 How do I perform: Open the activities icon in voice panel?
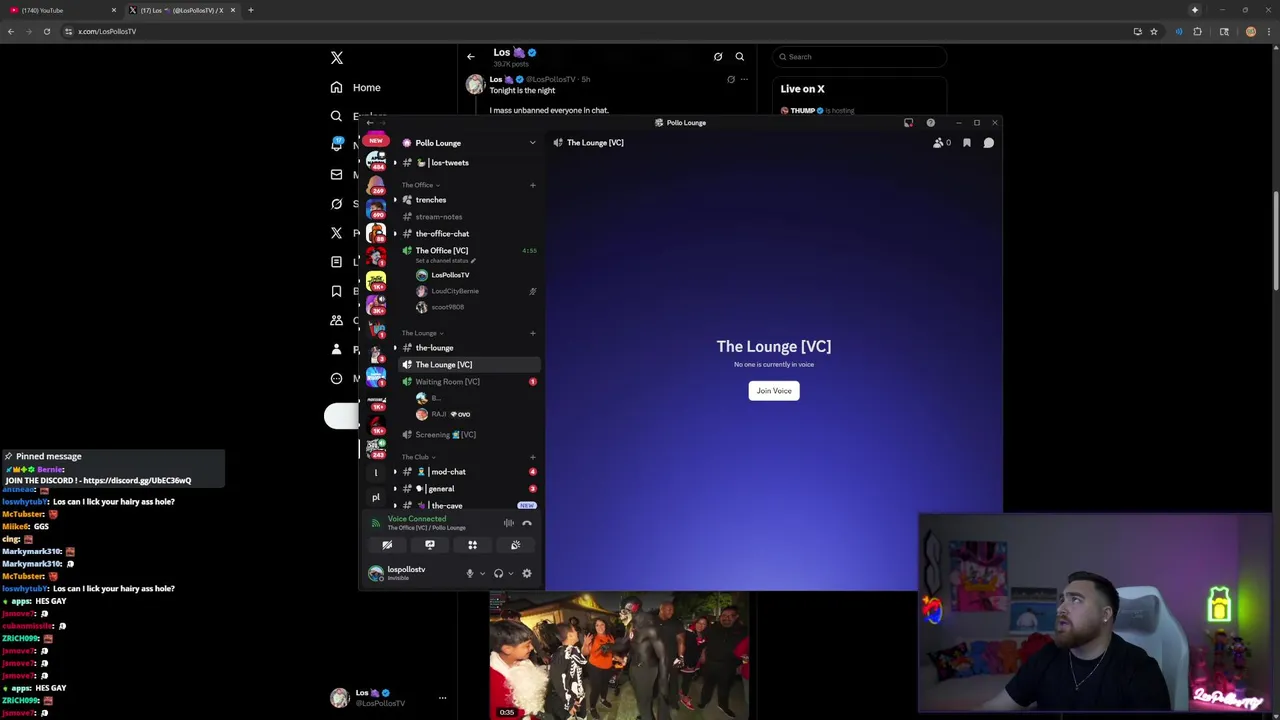point(472,545)
